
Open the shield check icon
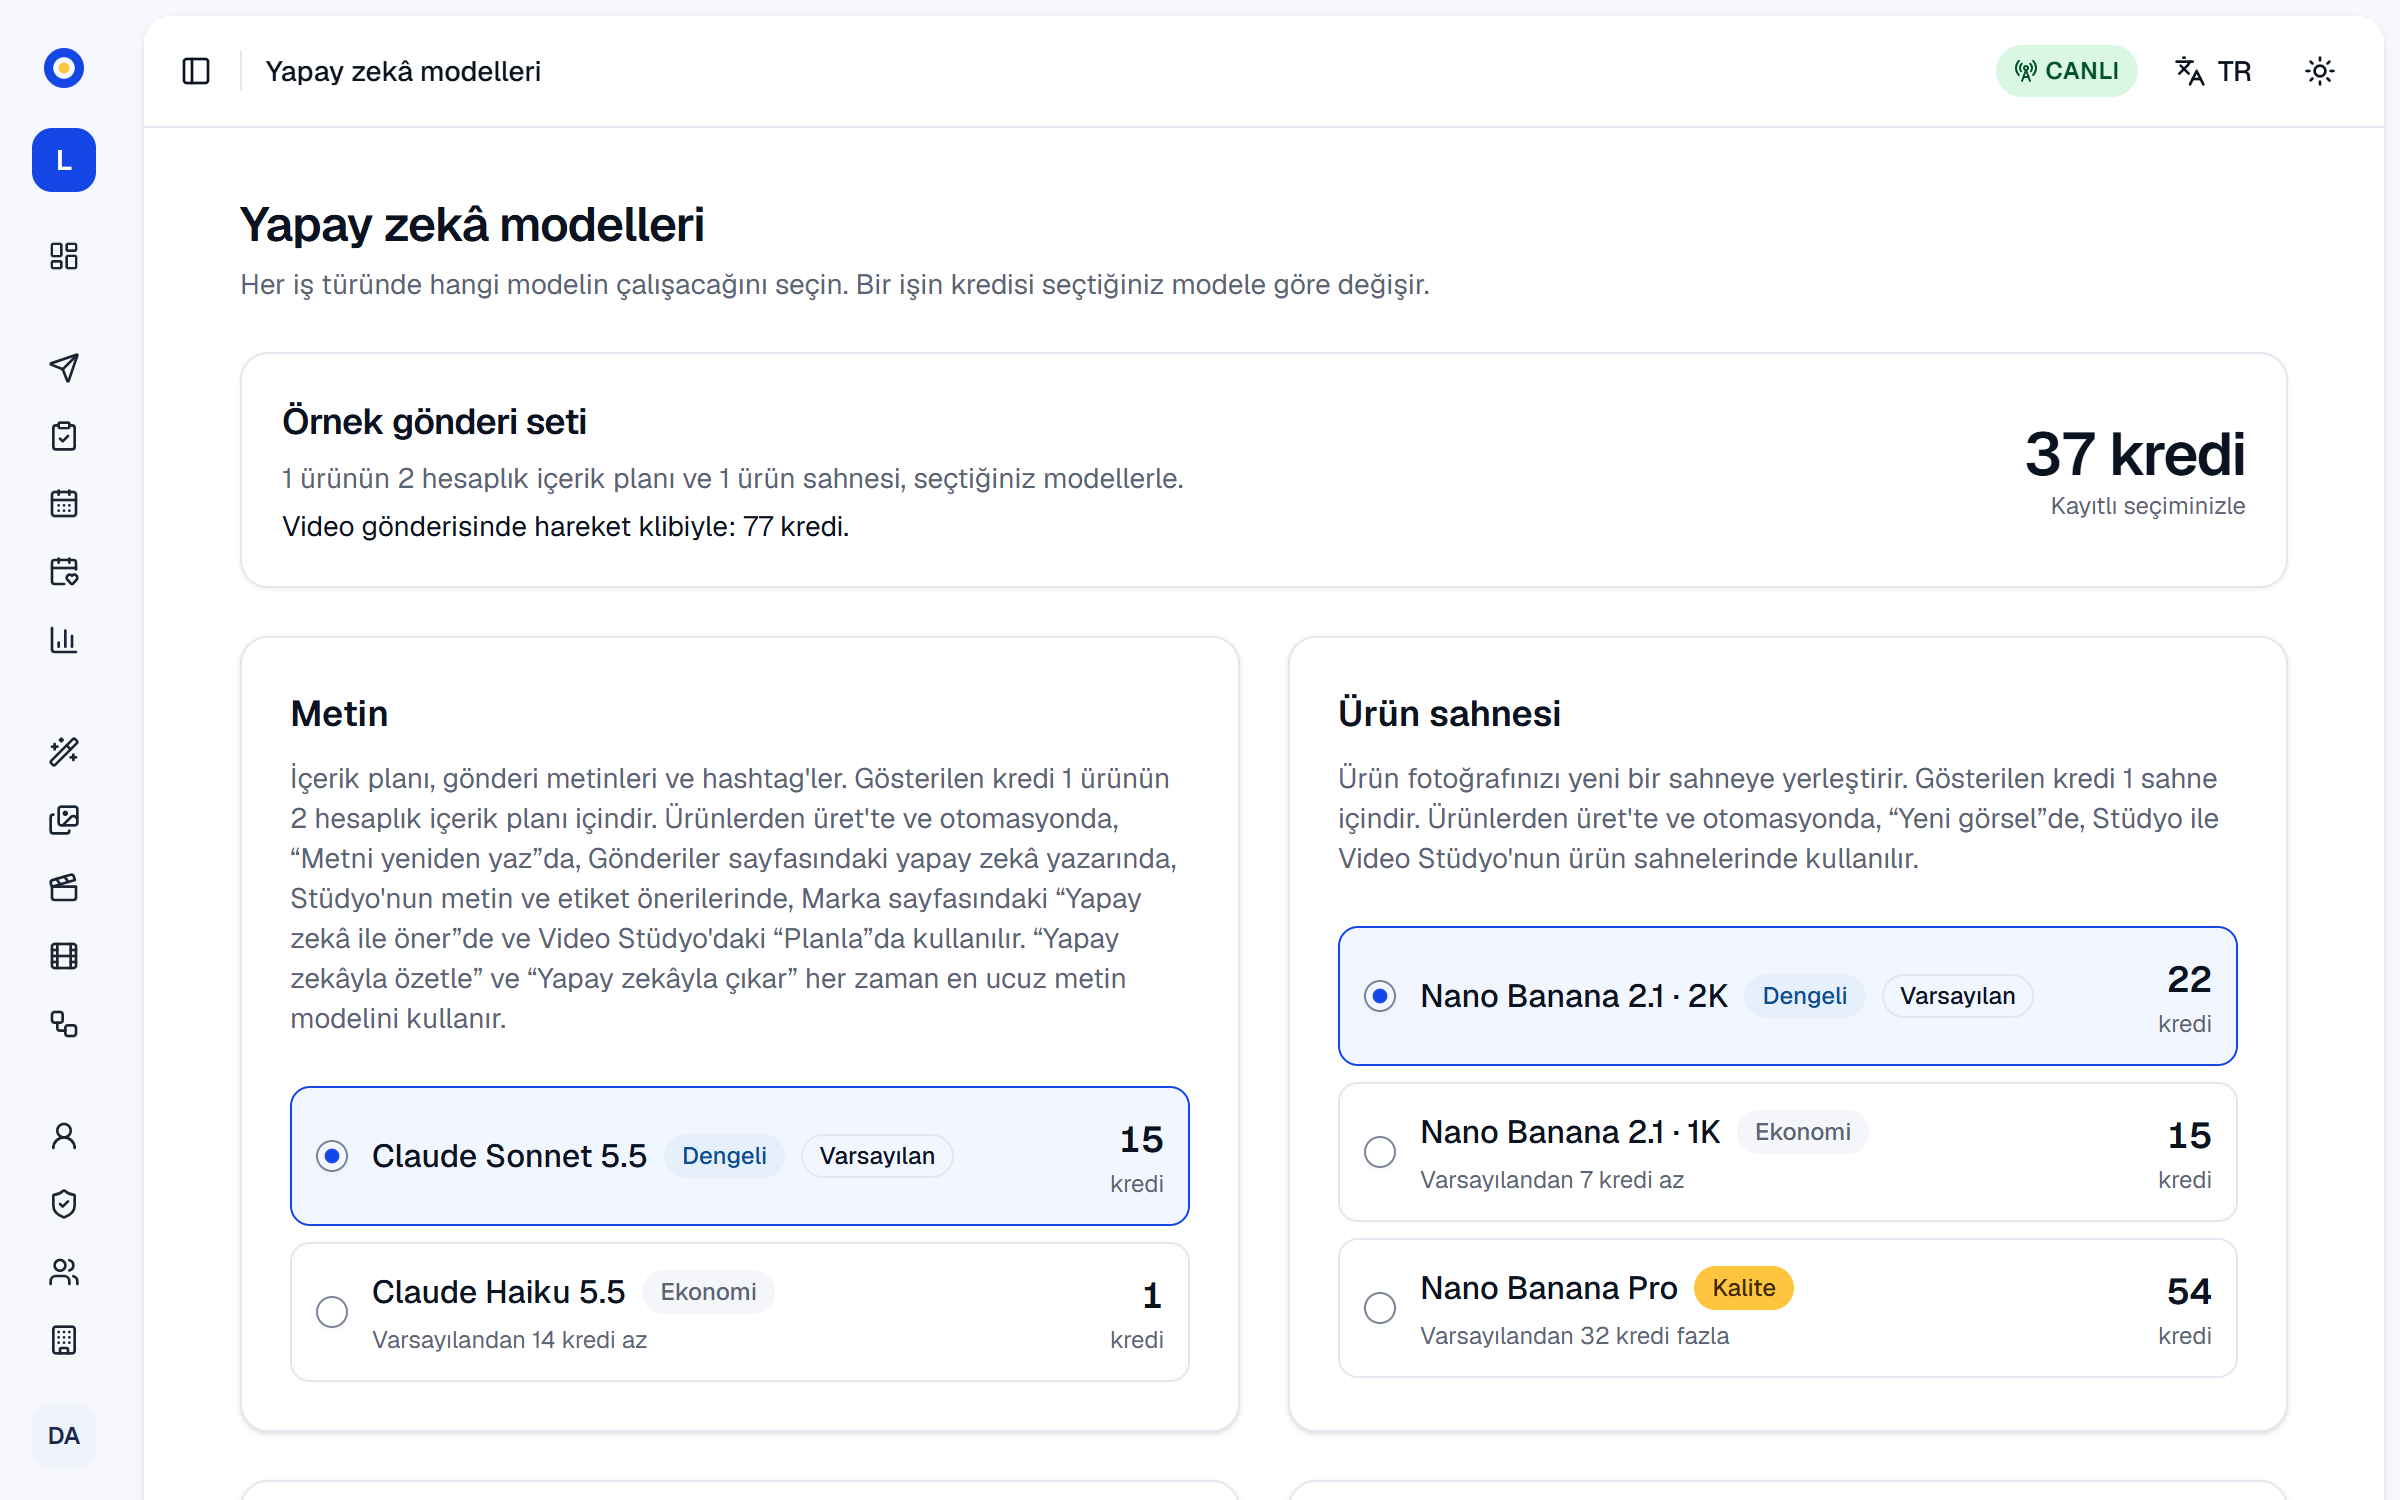[64, 1204]
